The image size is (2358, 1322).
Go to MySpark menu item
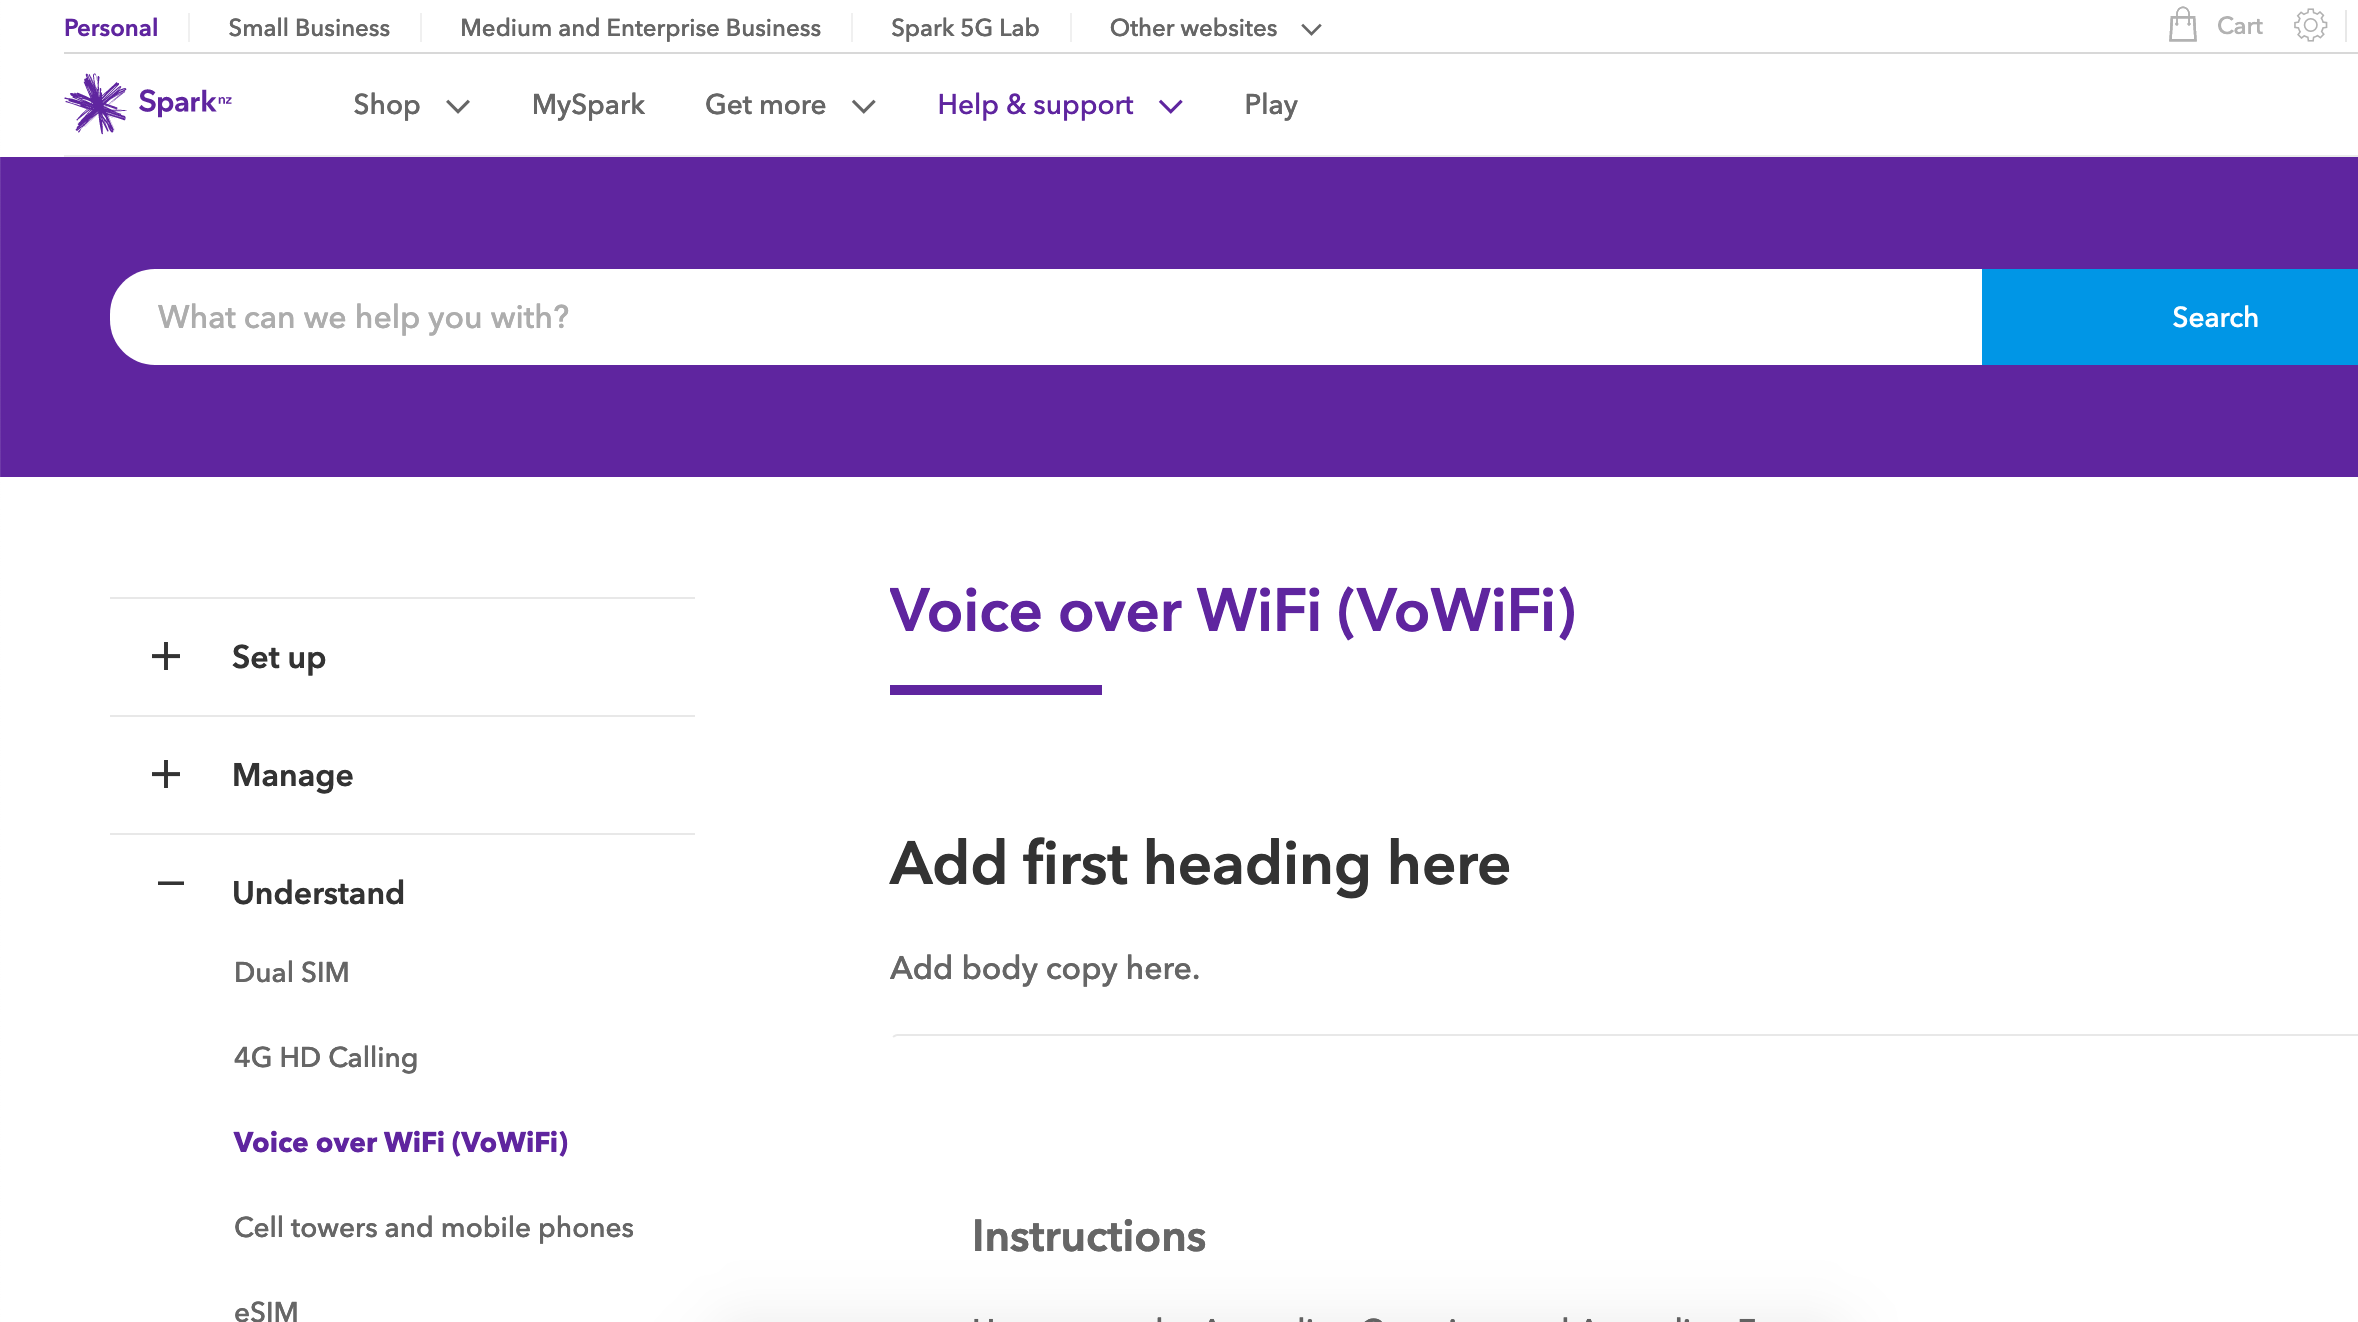[x=588, y=105]
